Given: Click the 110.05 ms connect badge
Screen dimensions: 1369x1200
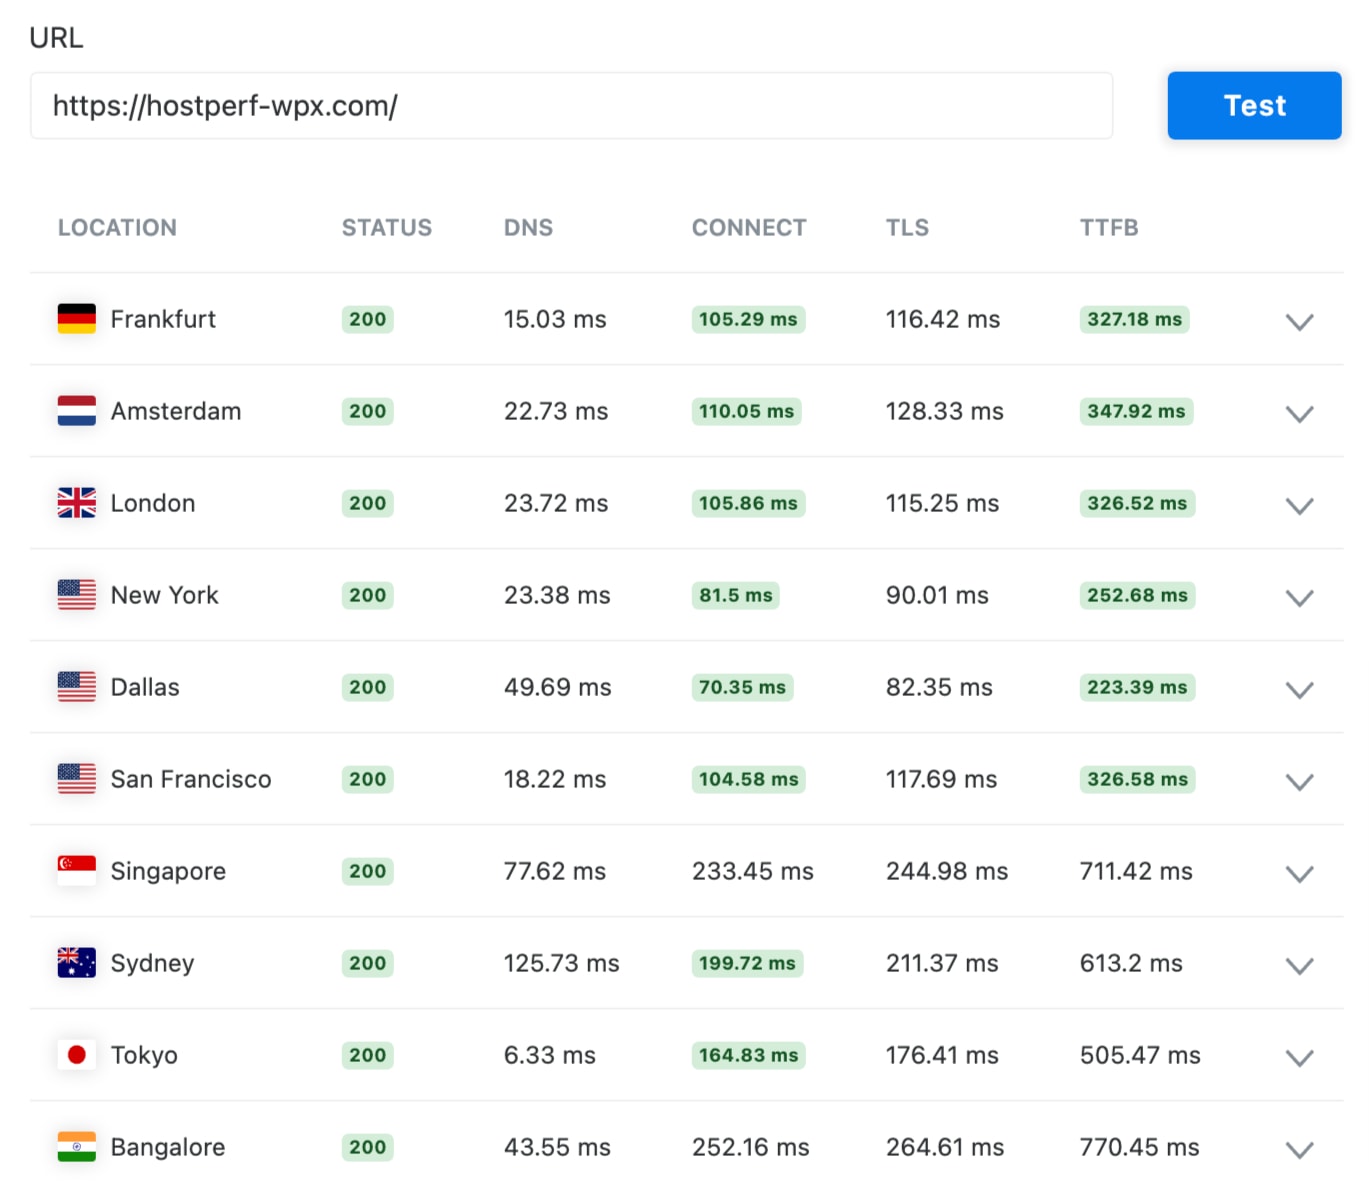Looking at the screenshot, I should point(746,411).
